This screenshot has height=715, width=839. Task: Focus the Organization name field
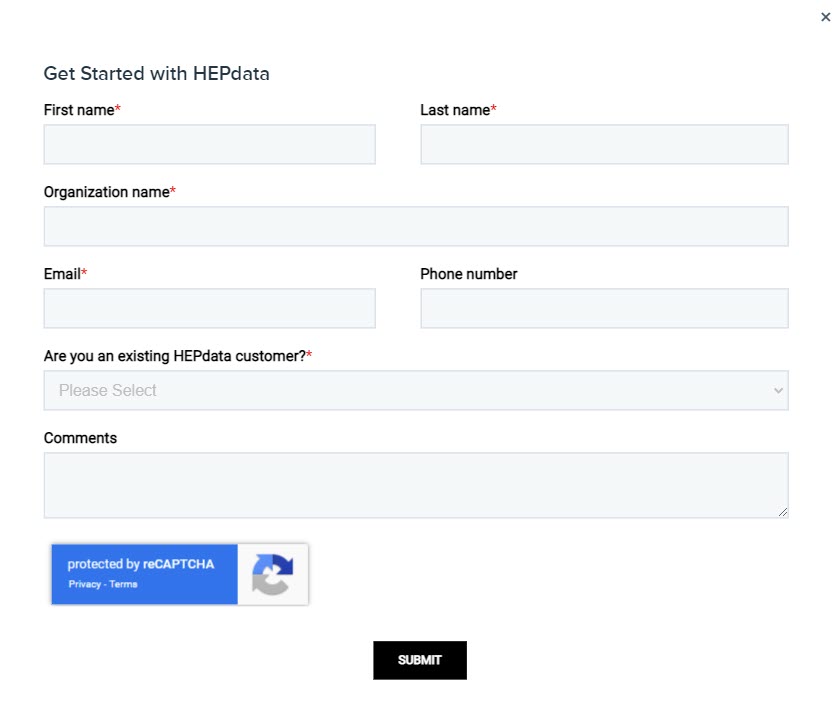tap(416, 226)
